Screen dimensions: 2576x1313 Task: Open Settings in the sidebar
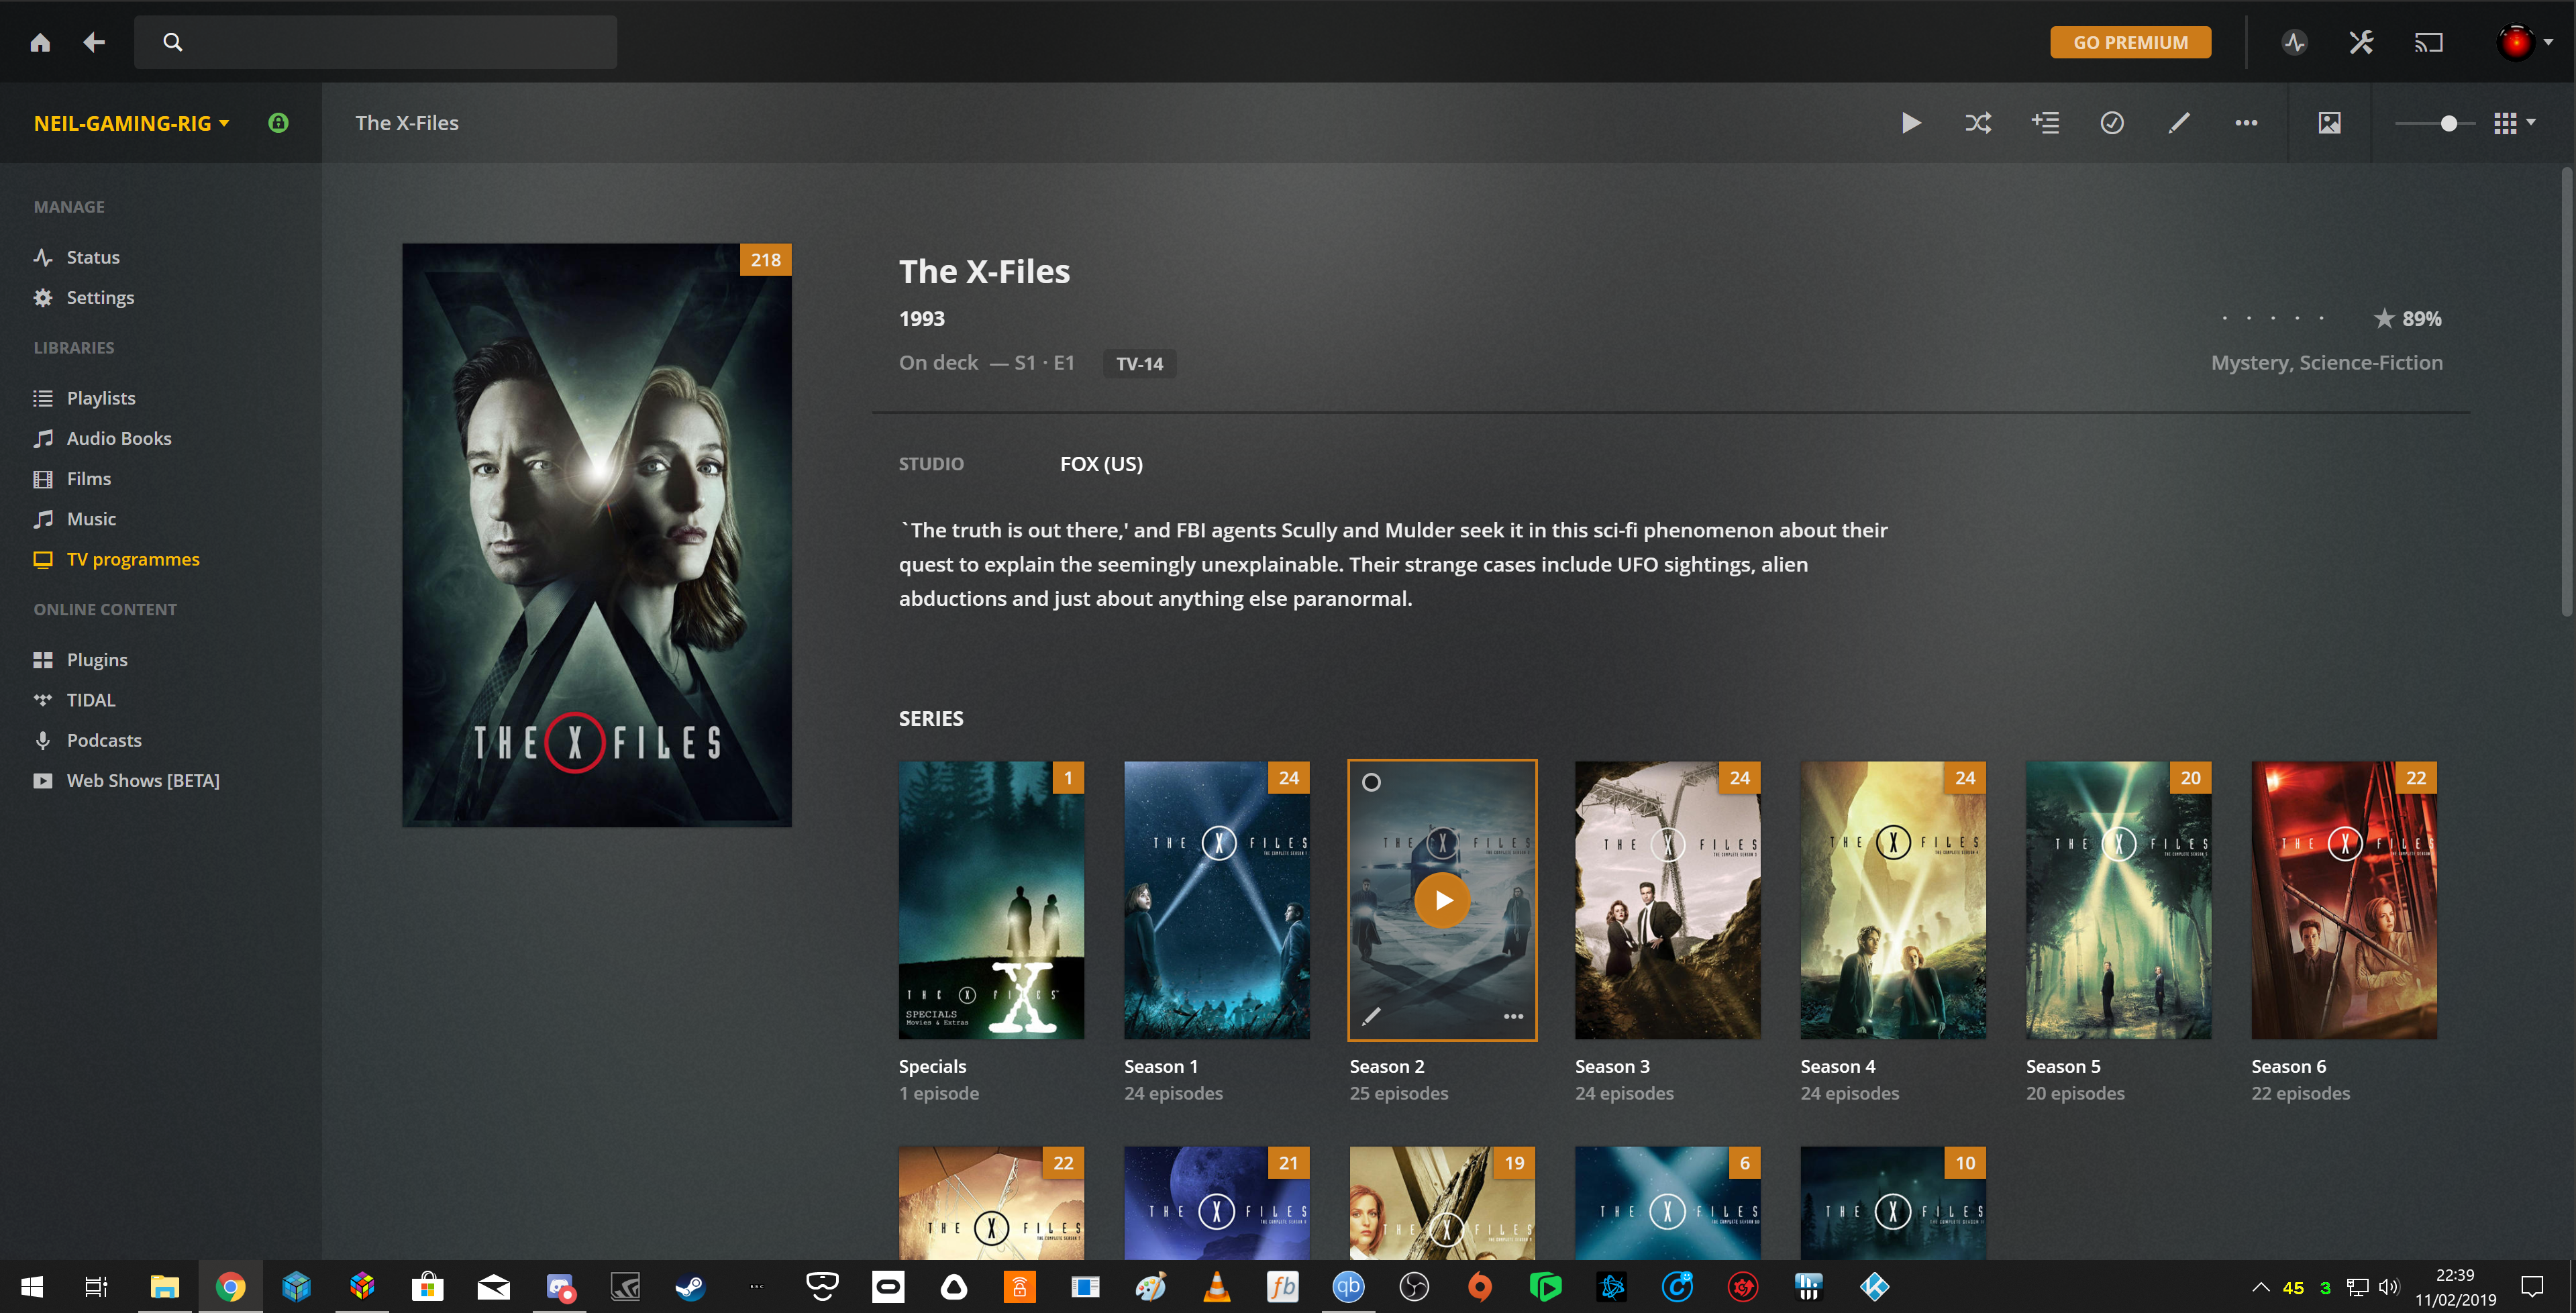click(100, 297)
